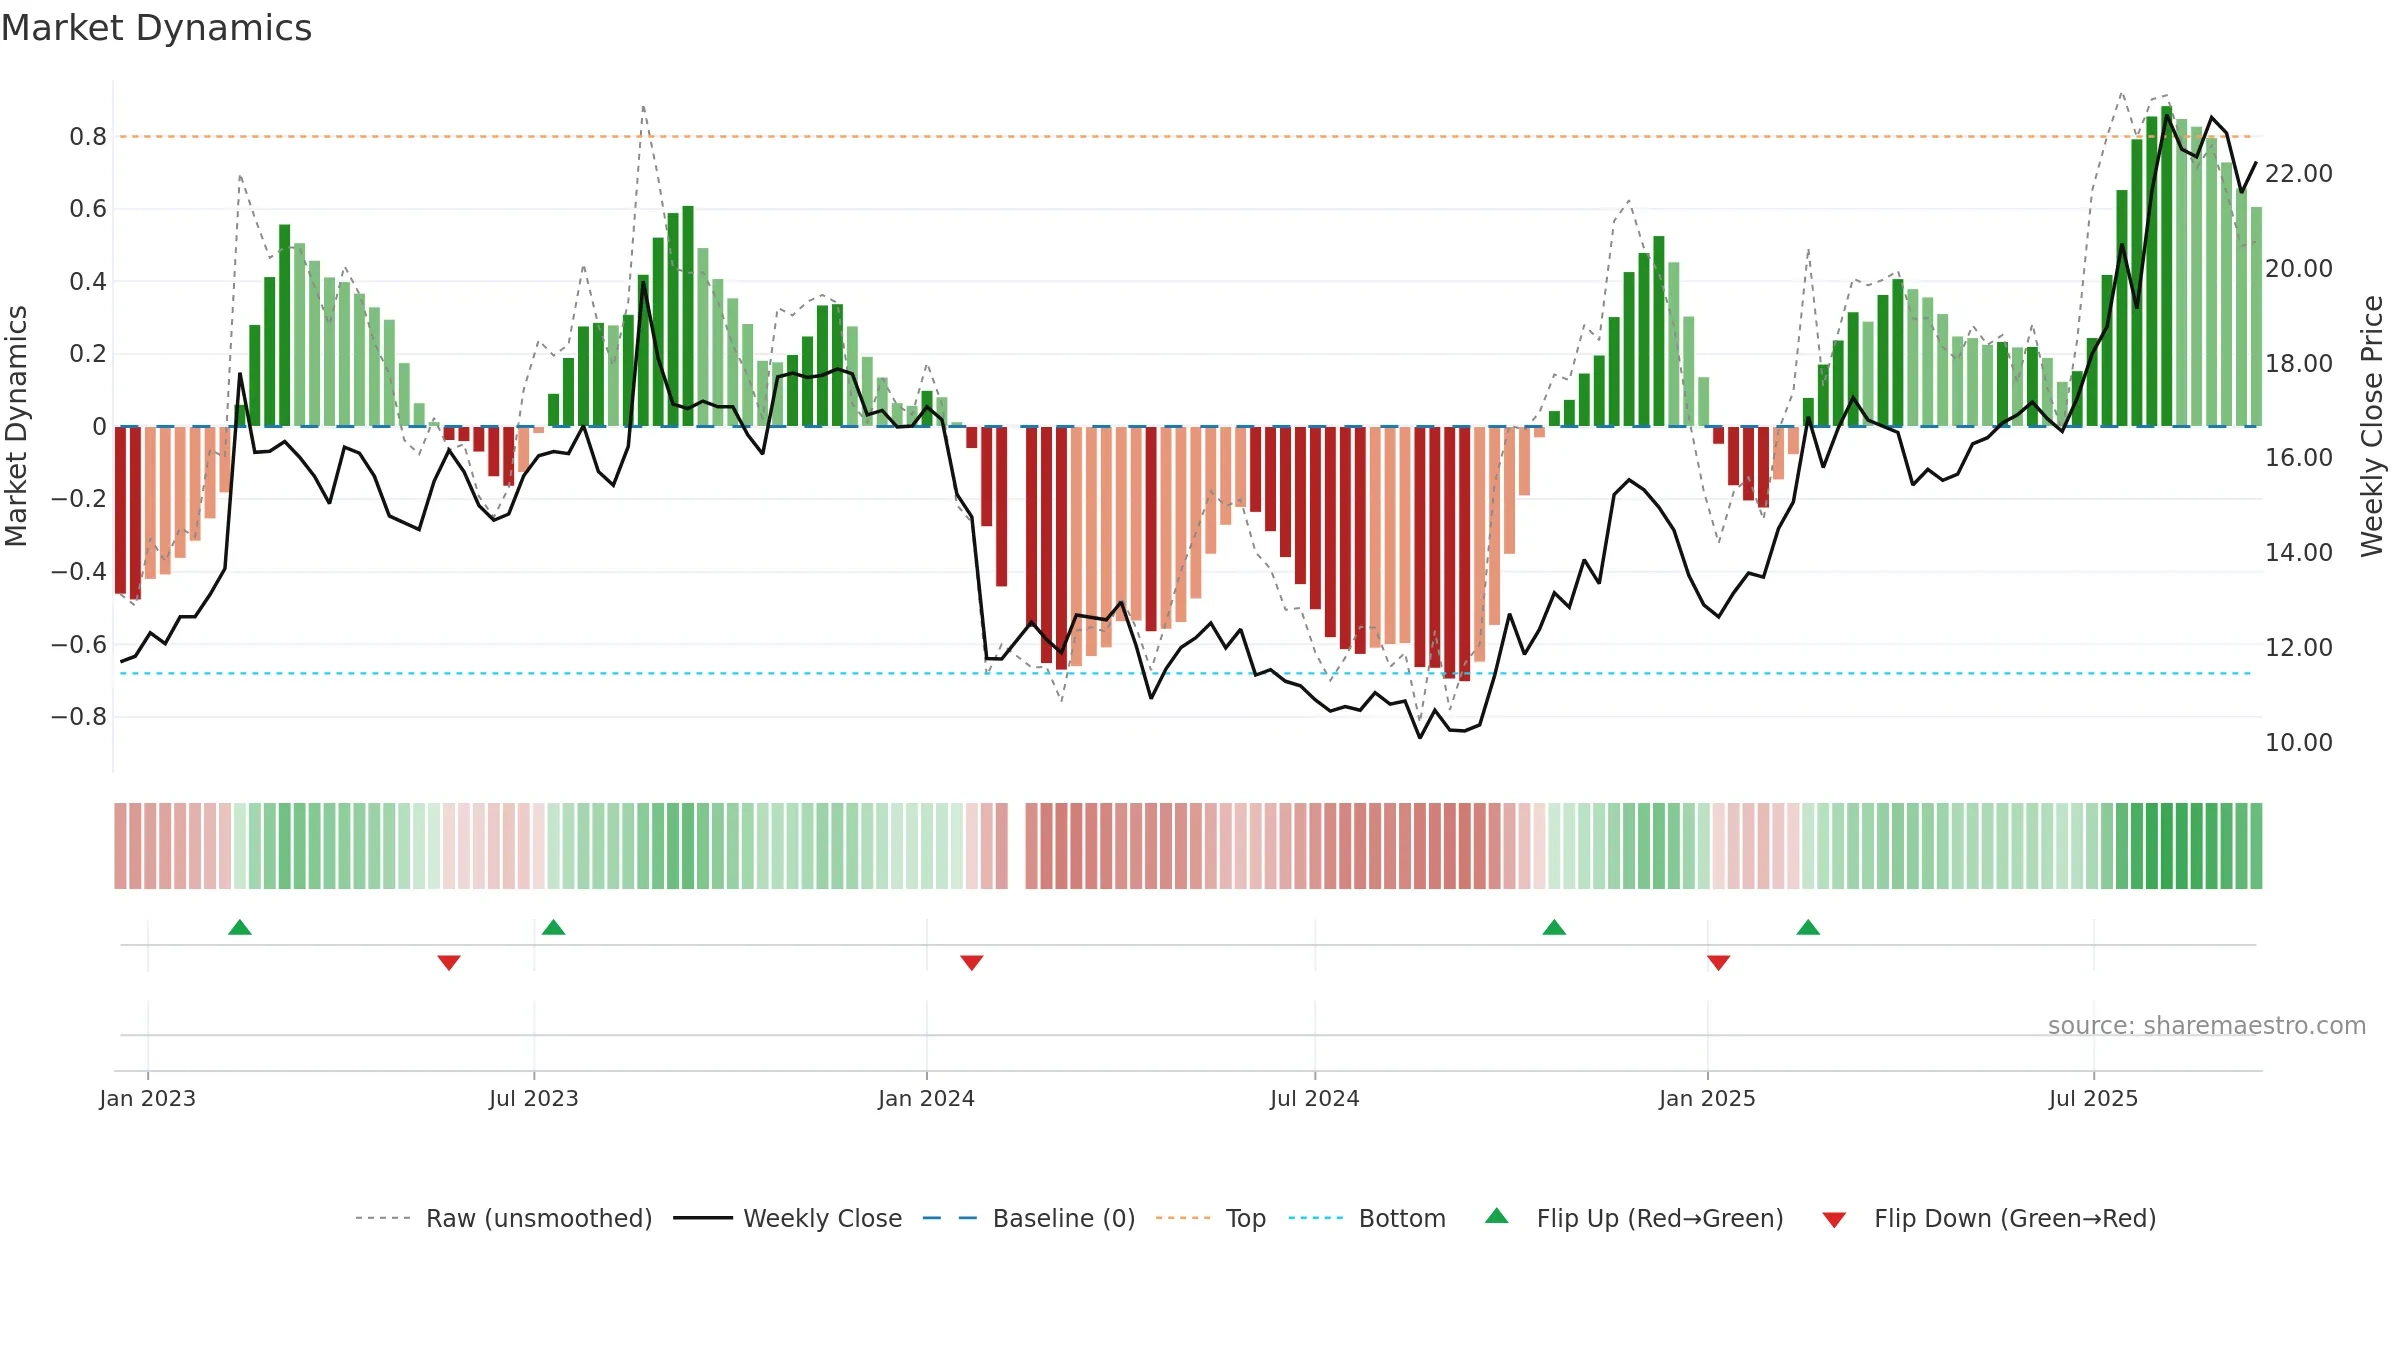The image size is (2400, 1350).
Task: Click the Jul 2025 axis label
Action: (2094, 1098)
